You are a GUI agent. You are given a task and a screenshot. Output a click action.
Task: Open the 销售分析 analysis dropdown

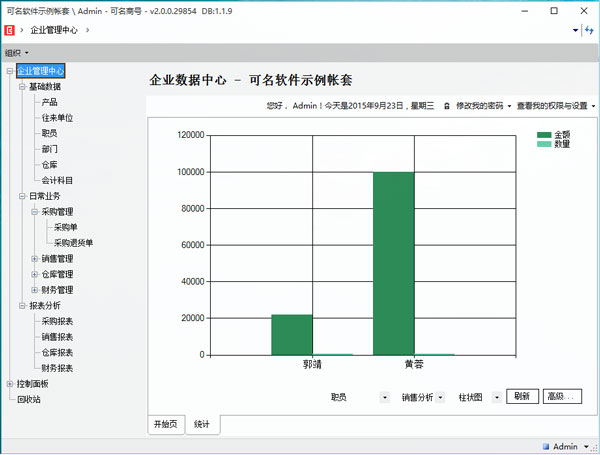point(441,397)
